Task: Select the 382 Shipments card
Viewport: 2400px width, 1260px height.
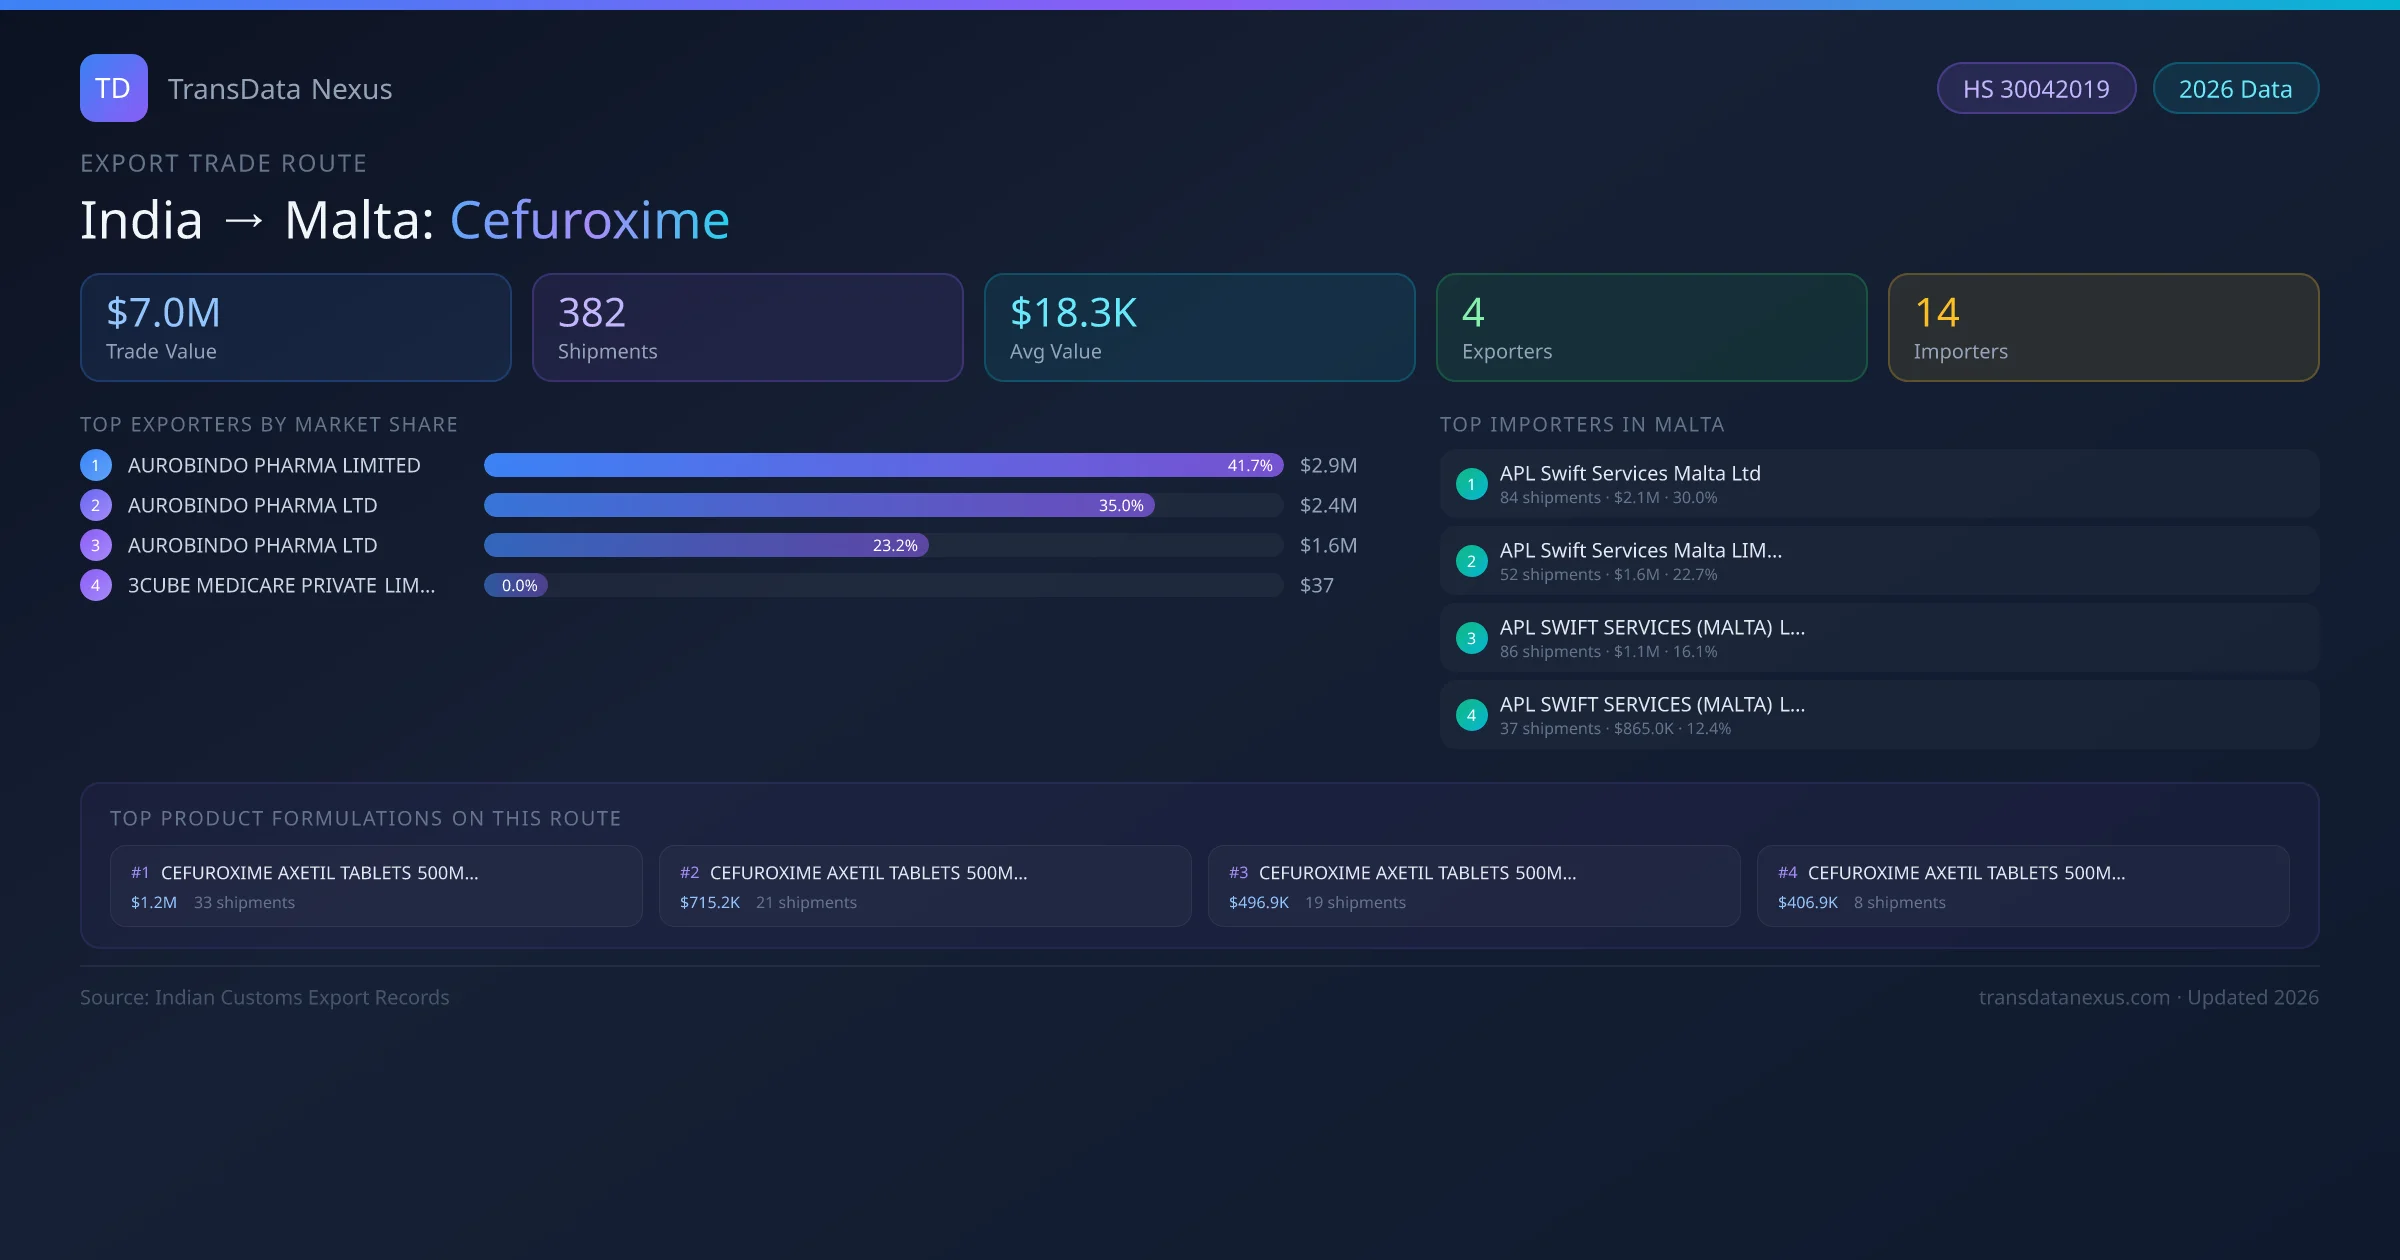Action: [x=747, y=327]
